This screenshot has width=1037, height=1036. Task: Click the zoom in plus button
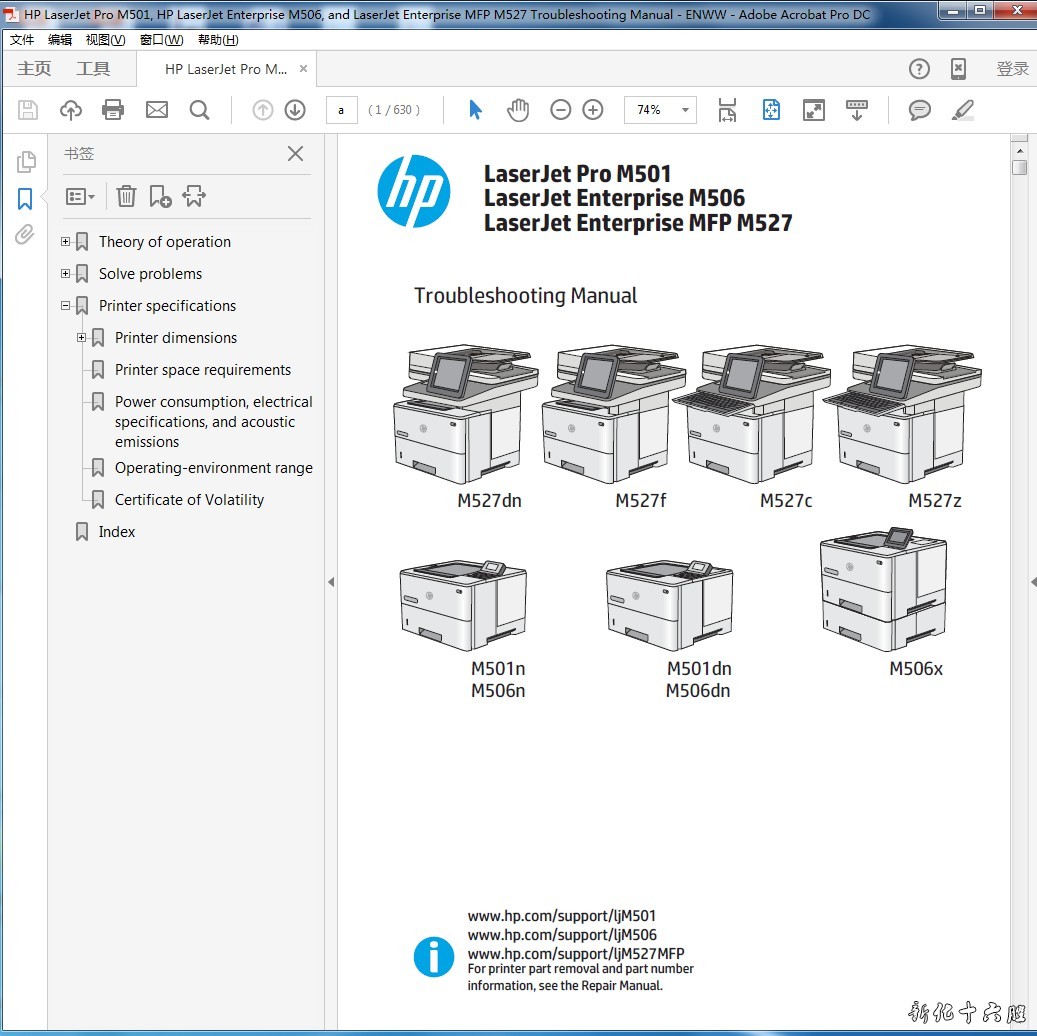(593, 110)
